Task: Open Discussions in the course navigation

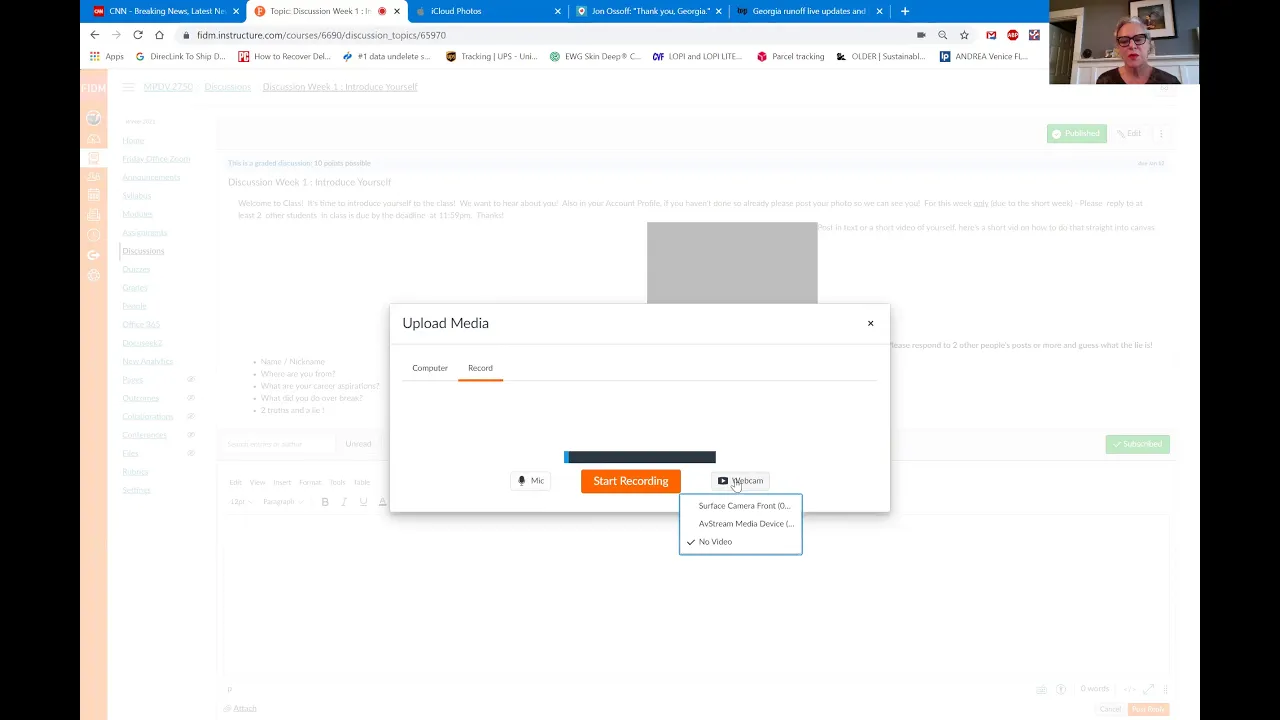Action: pyautogui.click(x=143, y=251)
